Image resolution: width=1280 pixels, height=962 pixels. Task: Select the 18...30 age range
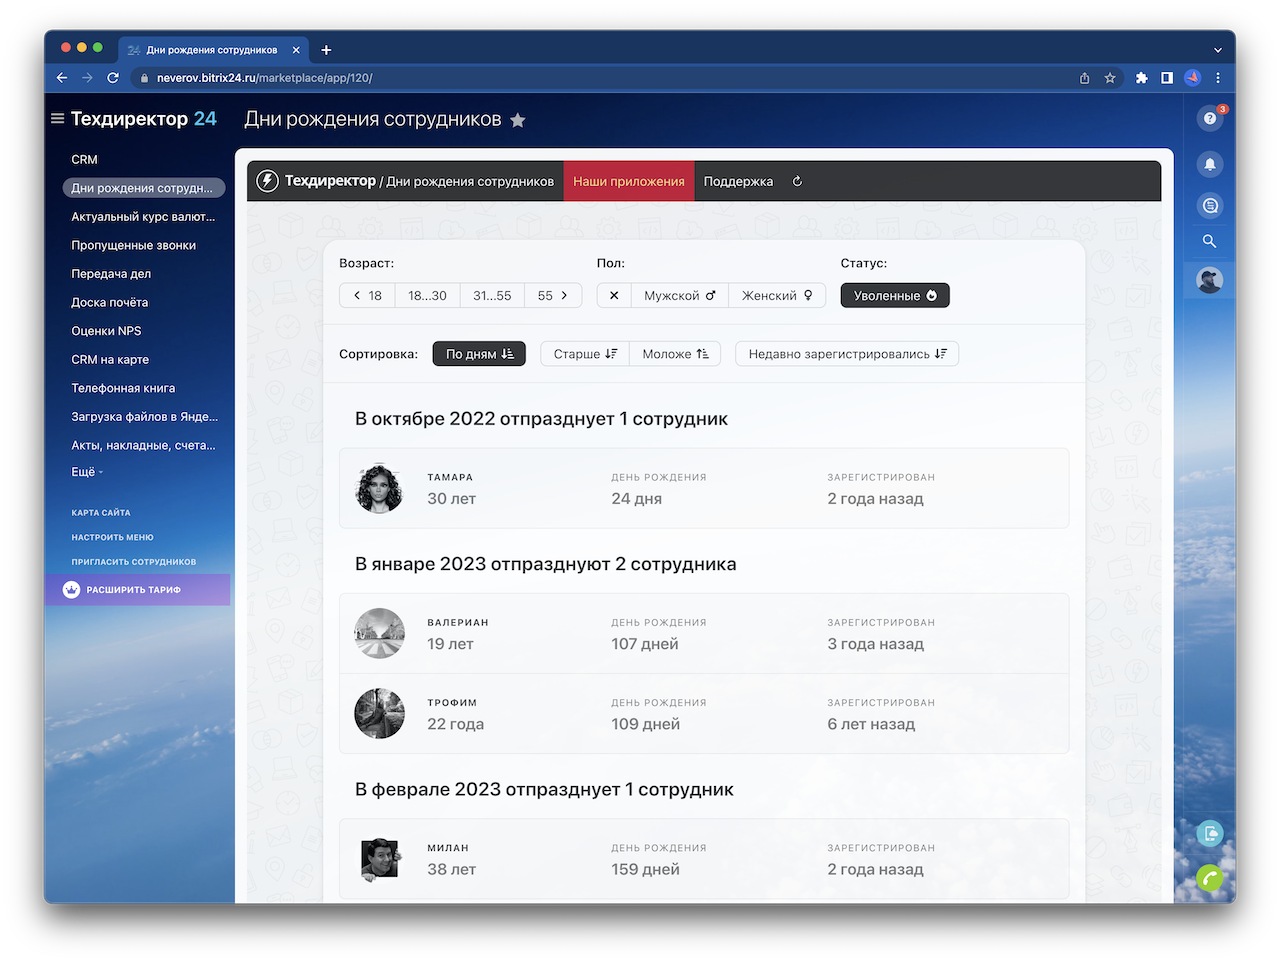pos(427,296)
